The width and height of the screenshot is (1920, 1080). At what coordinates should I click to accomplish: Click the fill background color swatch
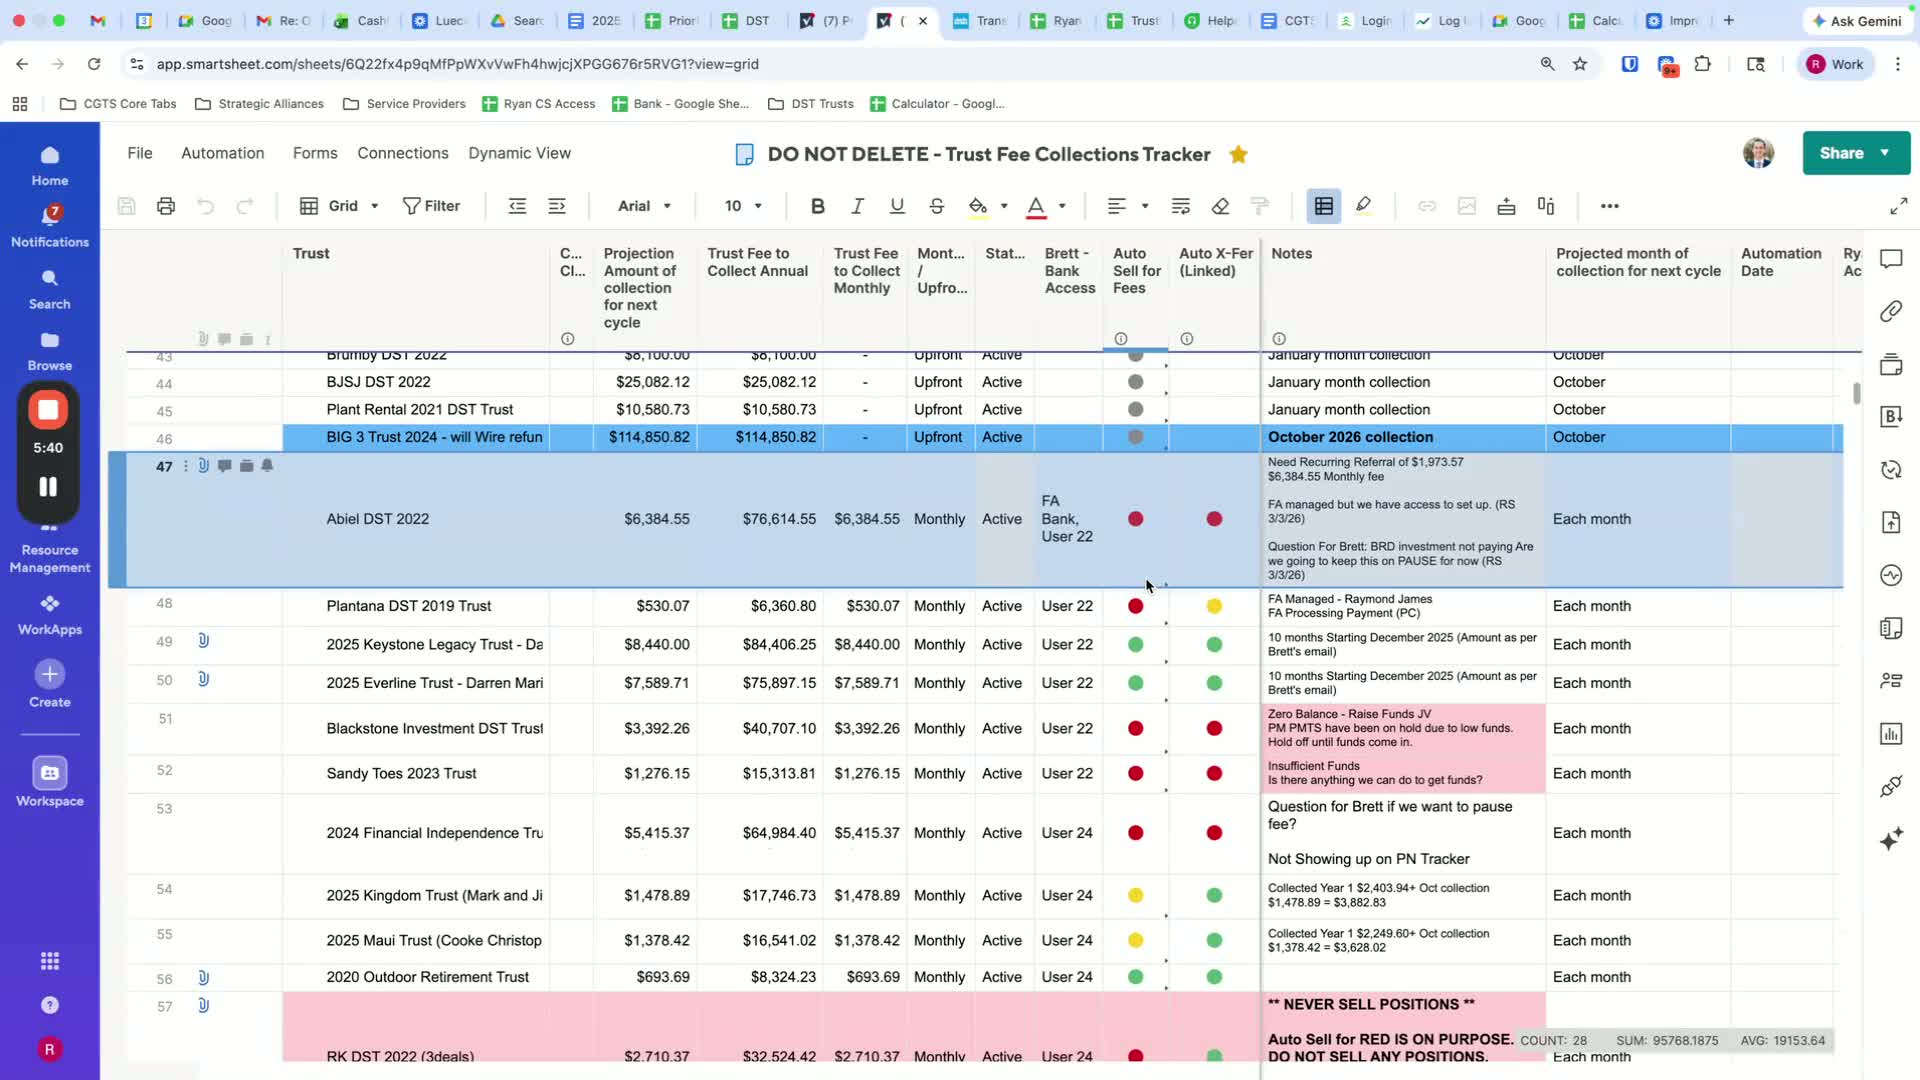tap(977, 206)
